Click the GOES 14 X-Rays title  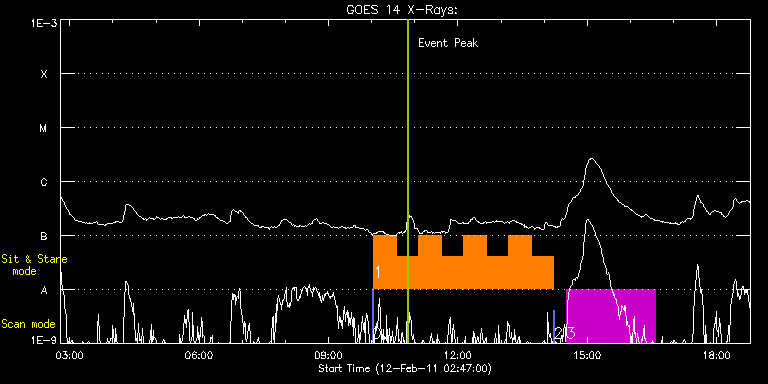pos(402,10)
